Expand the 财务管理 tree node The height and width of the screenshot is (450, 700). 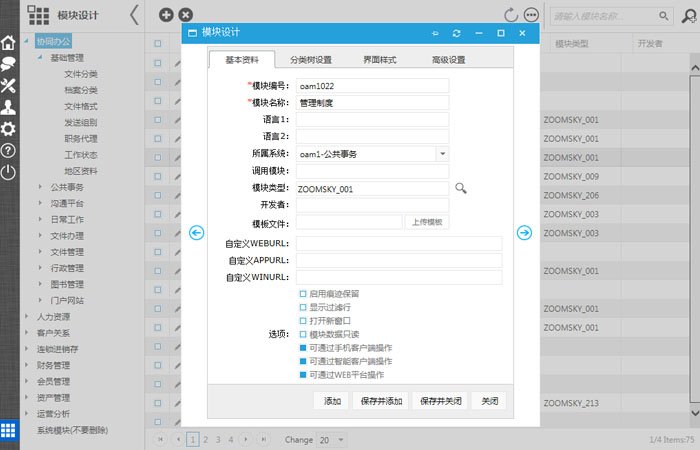26,365
